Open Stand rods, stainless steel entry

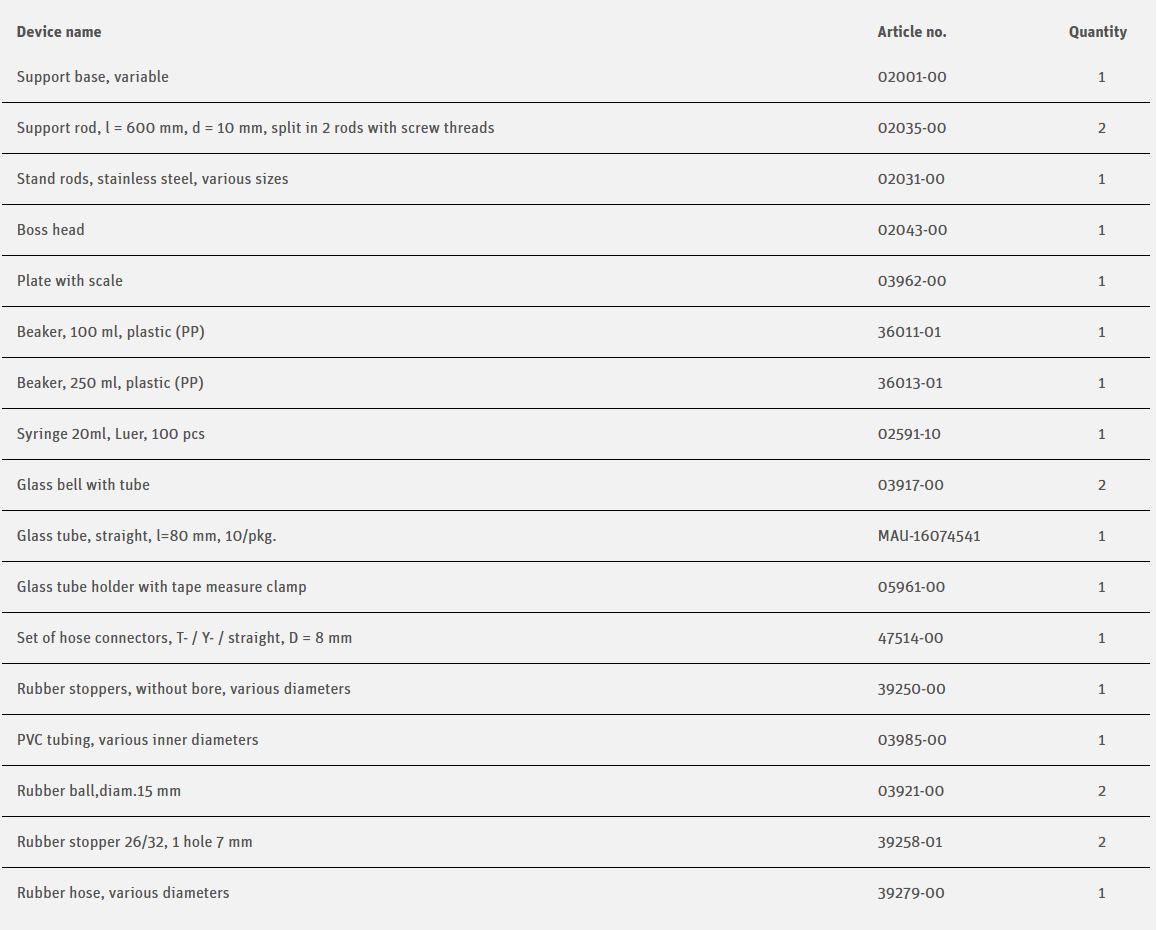(x=152, y=179)
